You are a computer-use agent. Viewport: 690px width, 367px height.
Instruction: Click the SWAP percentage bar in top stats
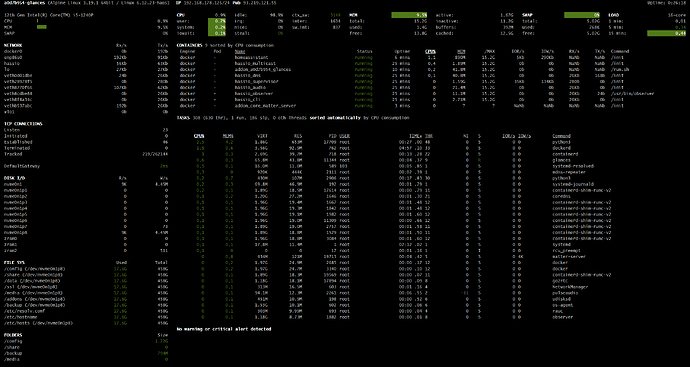point(582,15)
